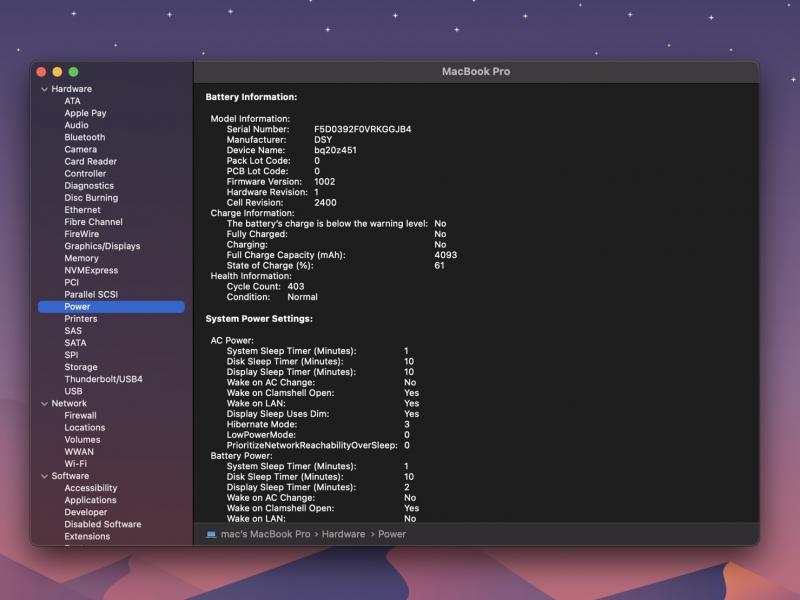Click Hardware in the path bar
This screenshot has width=800, height=600.
[343, 534]
